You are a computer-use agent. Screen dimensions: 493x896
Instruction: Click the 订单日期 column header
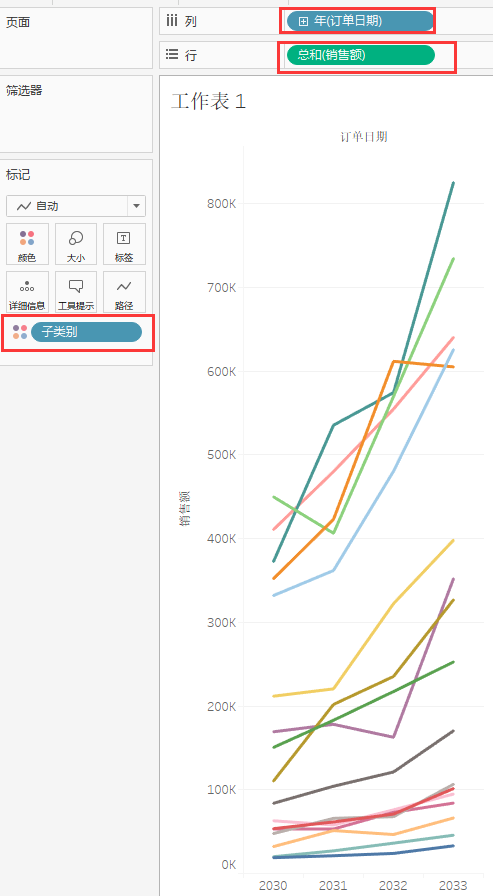click(x=363, y=136)
